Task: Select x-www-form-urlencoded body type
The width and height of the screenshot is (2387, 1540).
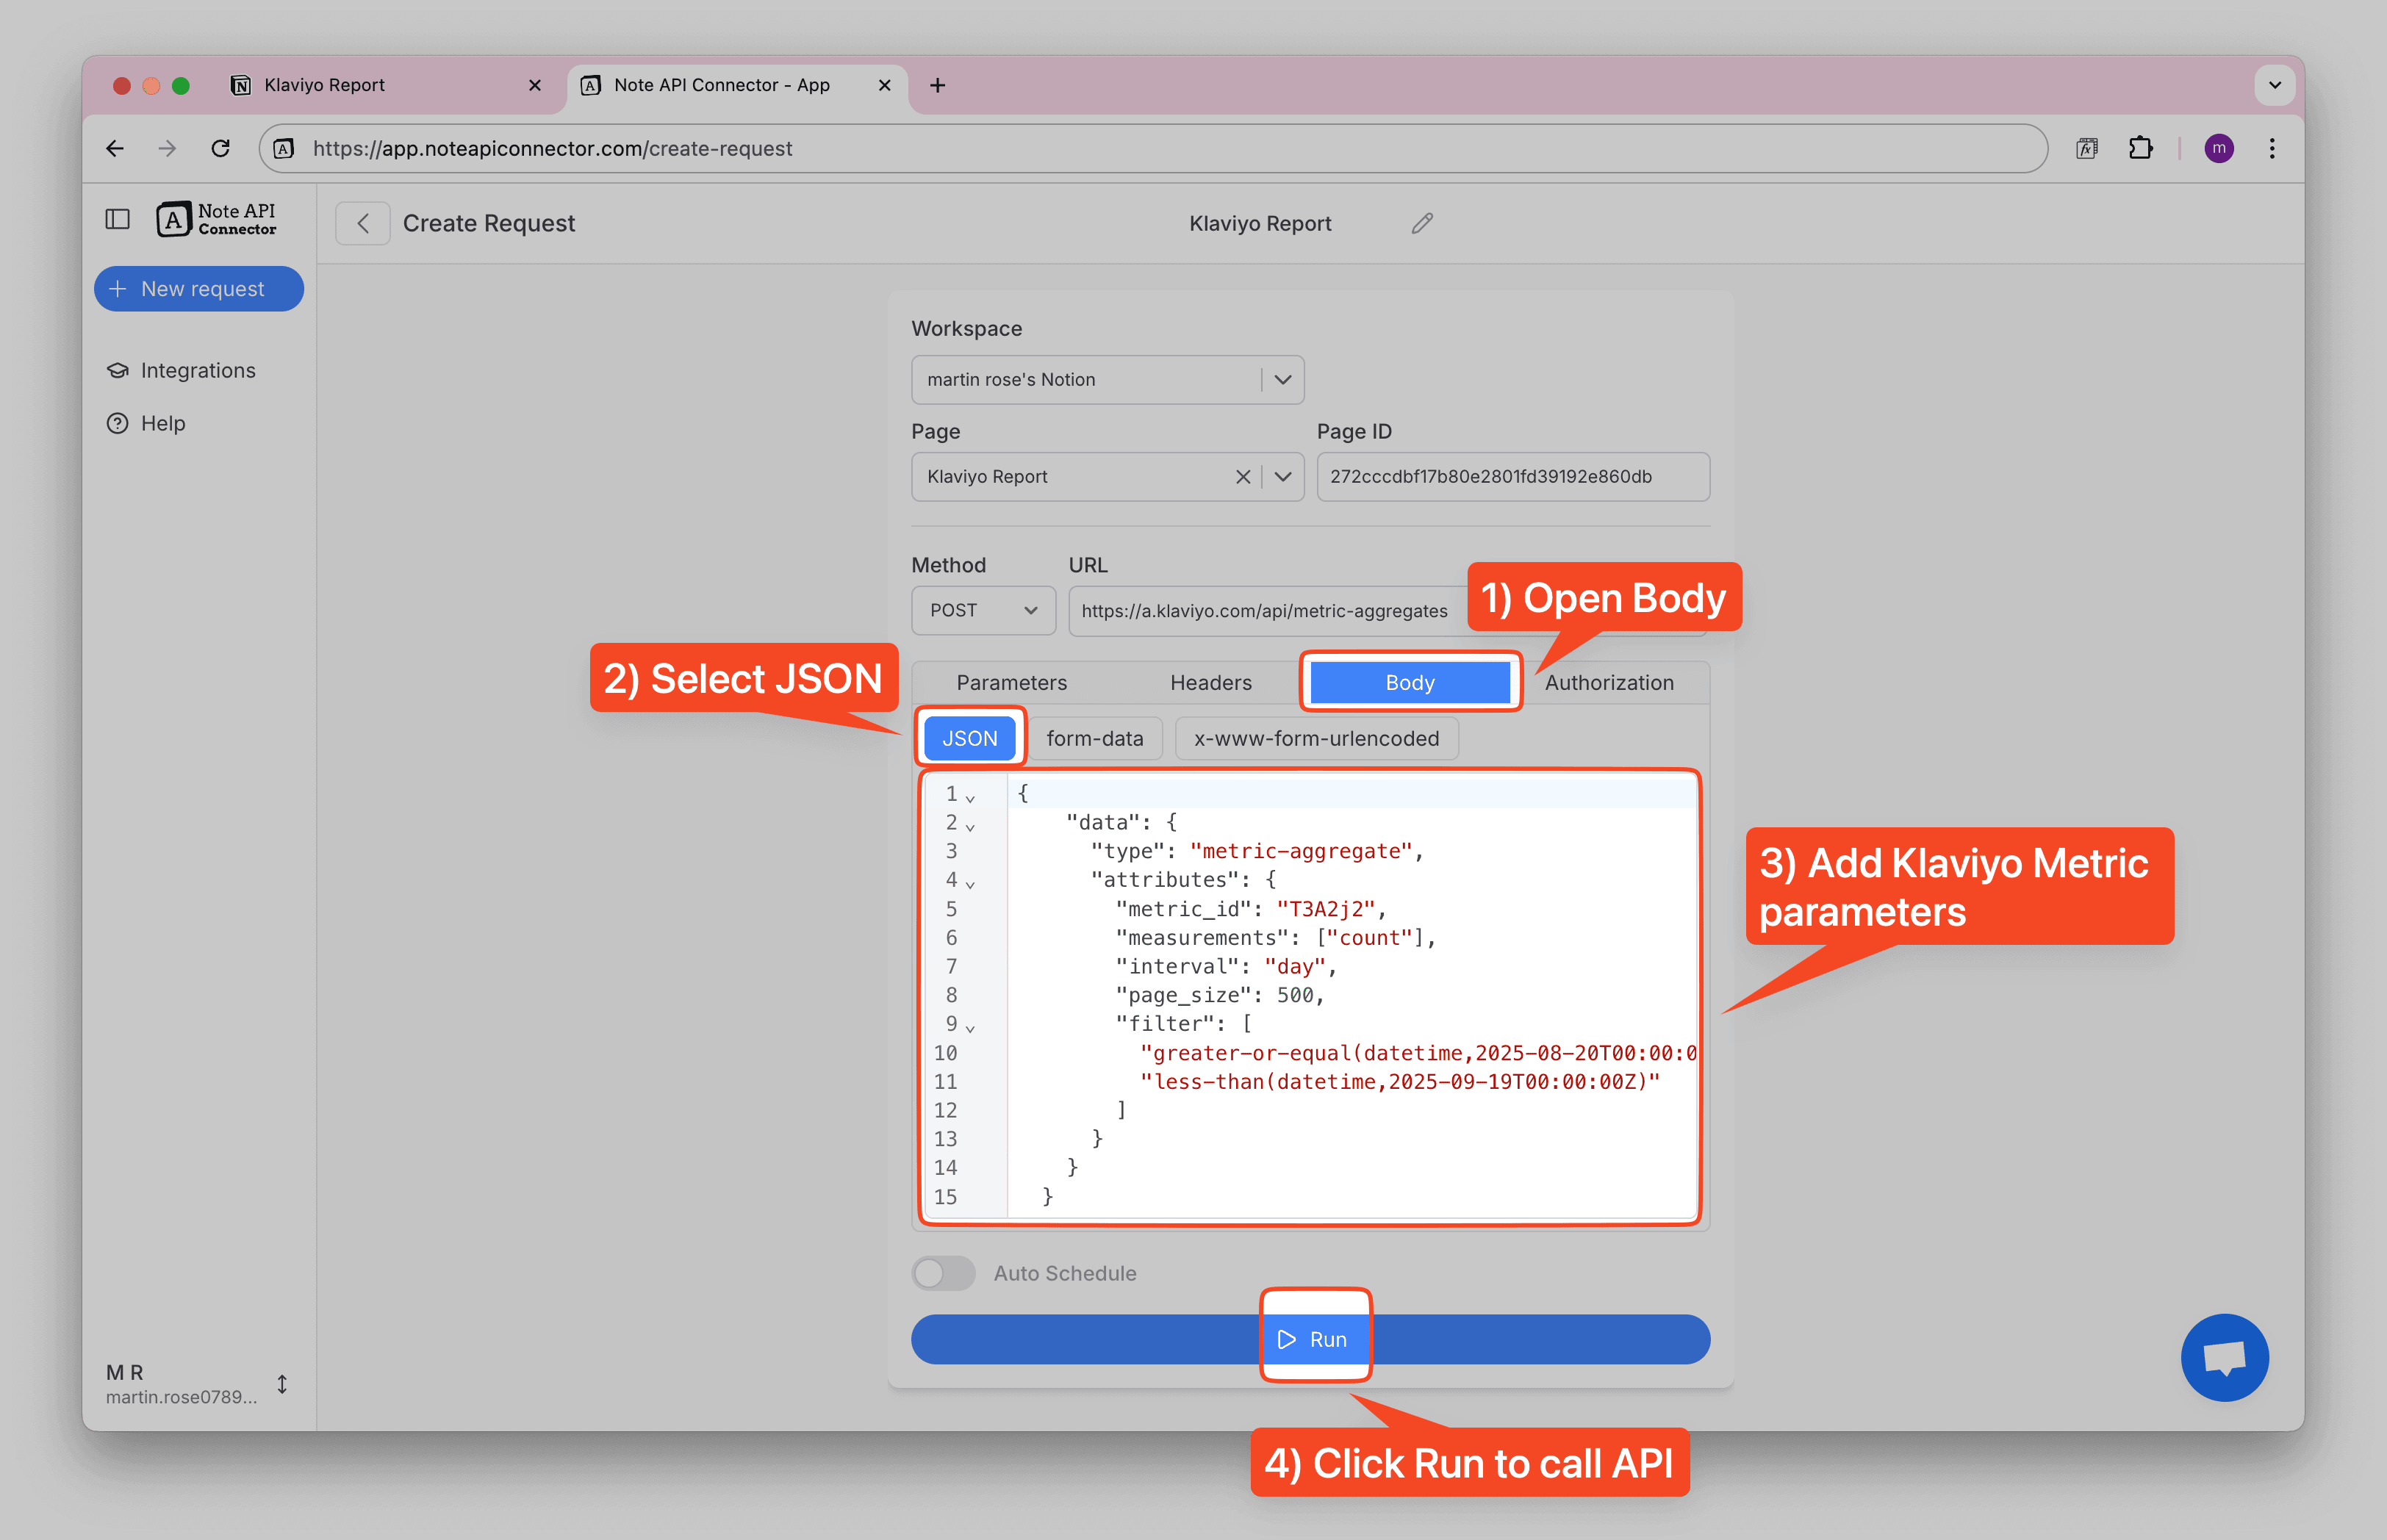Action: click(x=1316, y=738)
